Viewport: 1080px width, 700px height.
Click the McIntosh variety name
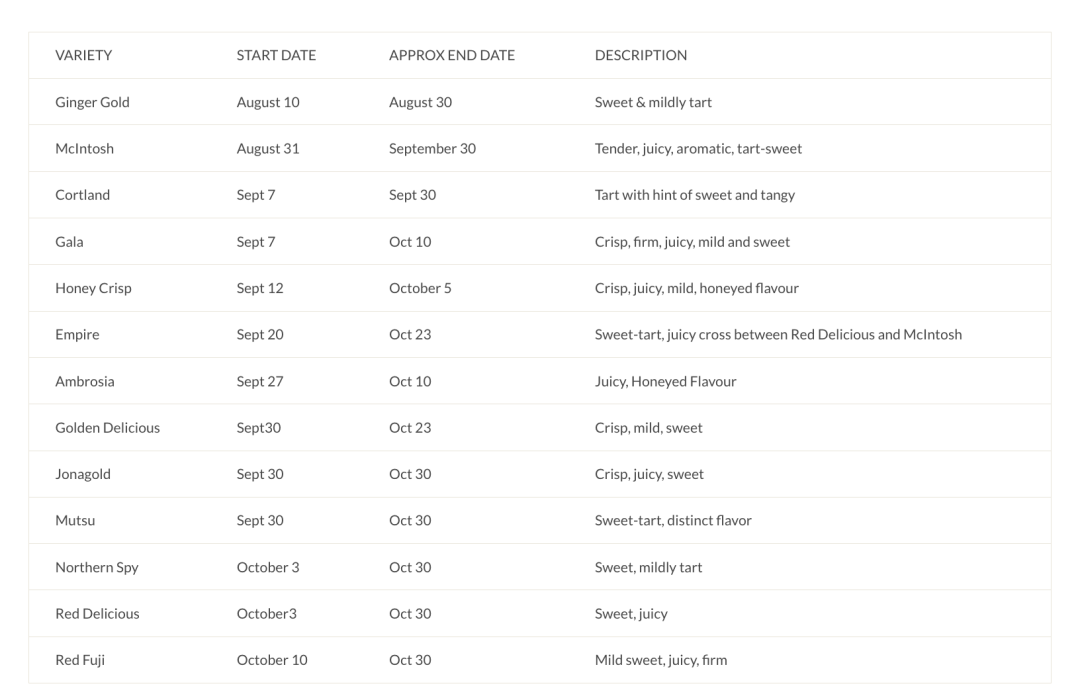coord(84,149)
